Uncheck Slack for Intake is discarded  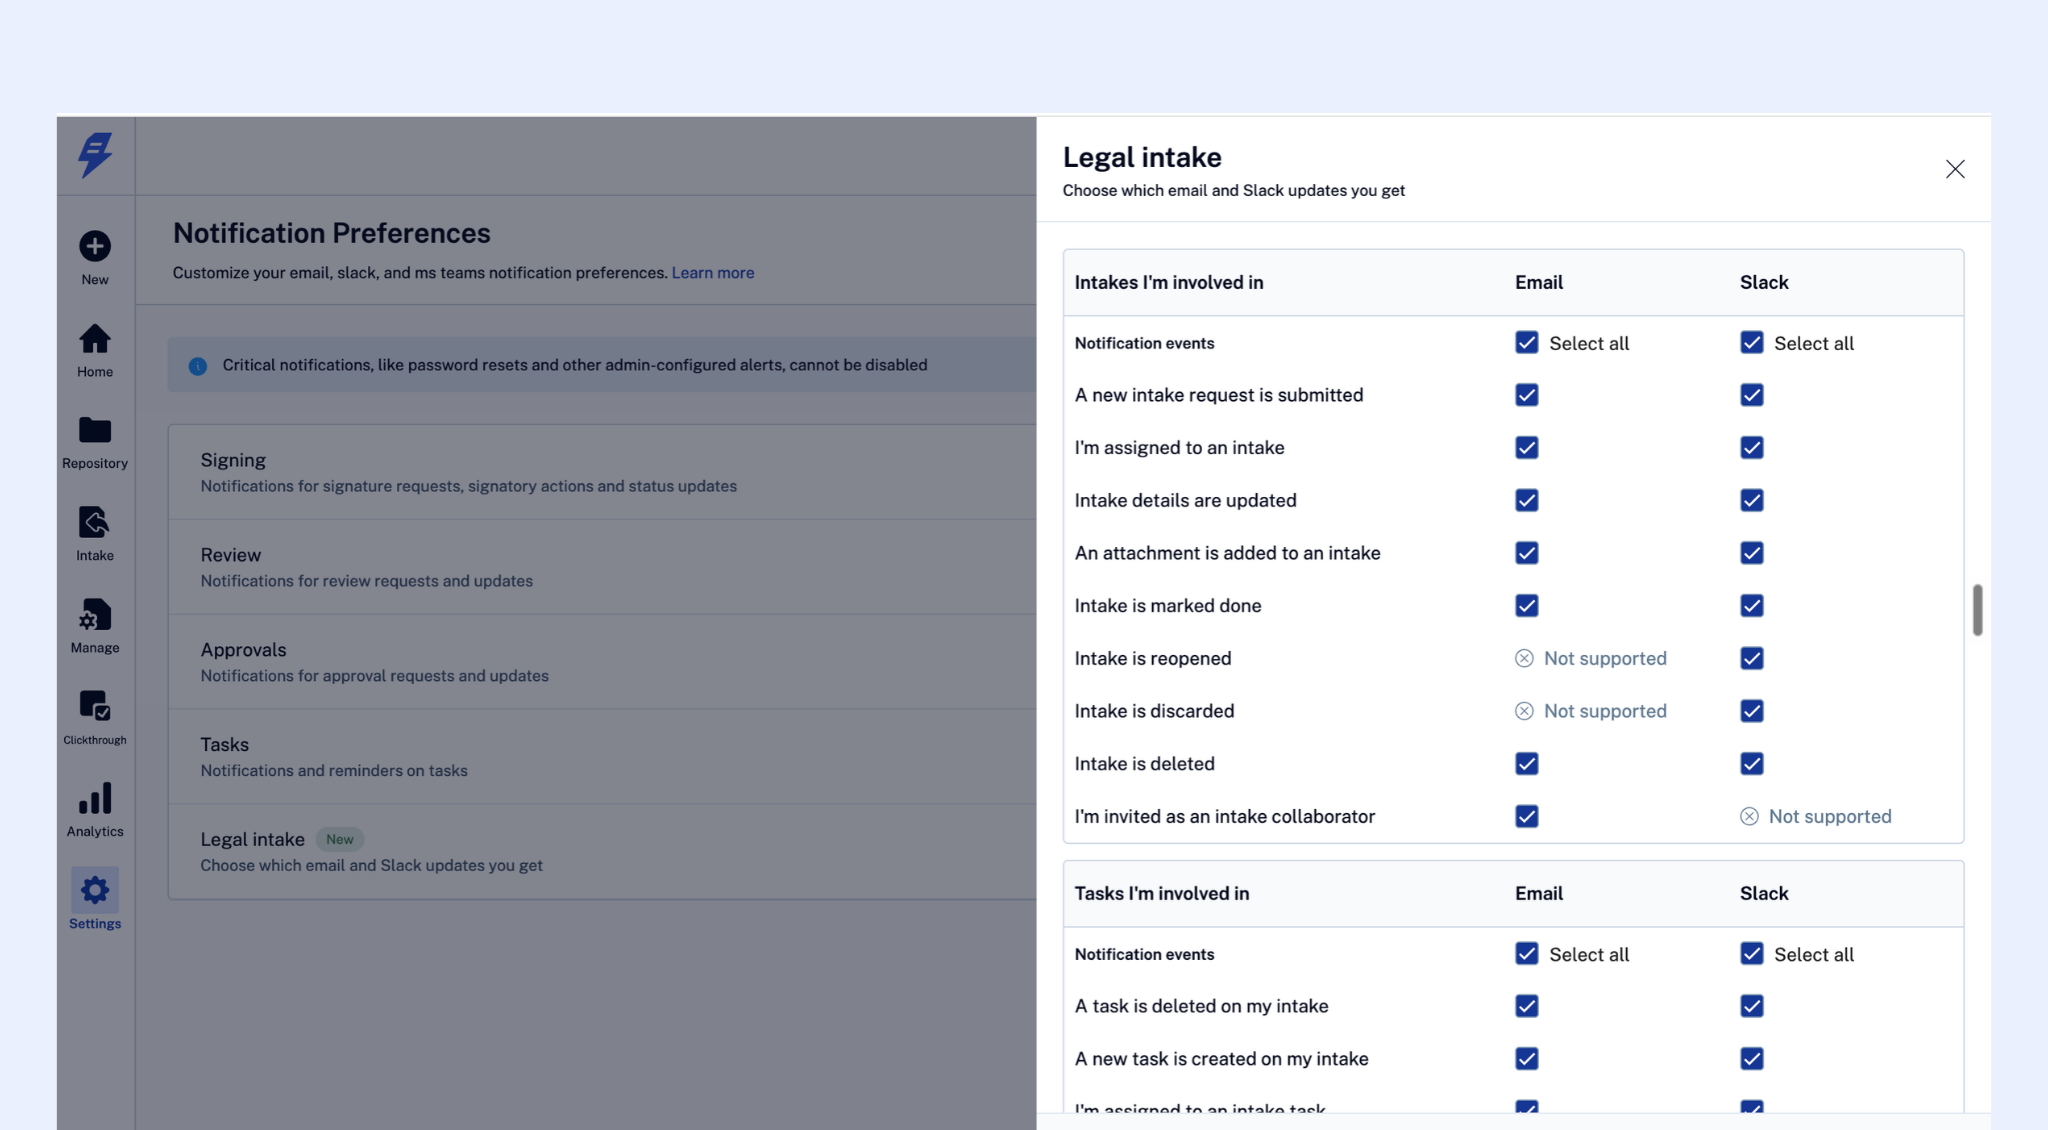[x=1752, y=711]
